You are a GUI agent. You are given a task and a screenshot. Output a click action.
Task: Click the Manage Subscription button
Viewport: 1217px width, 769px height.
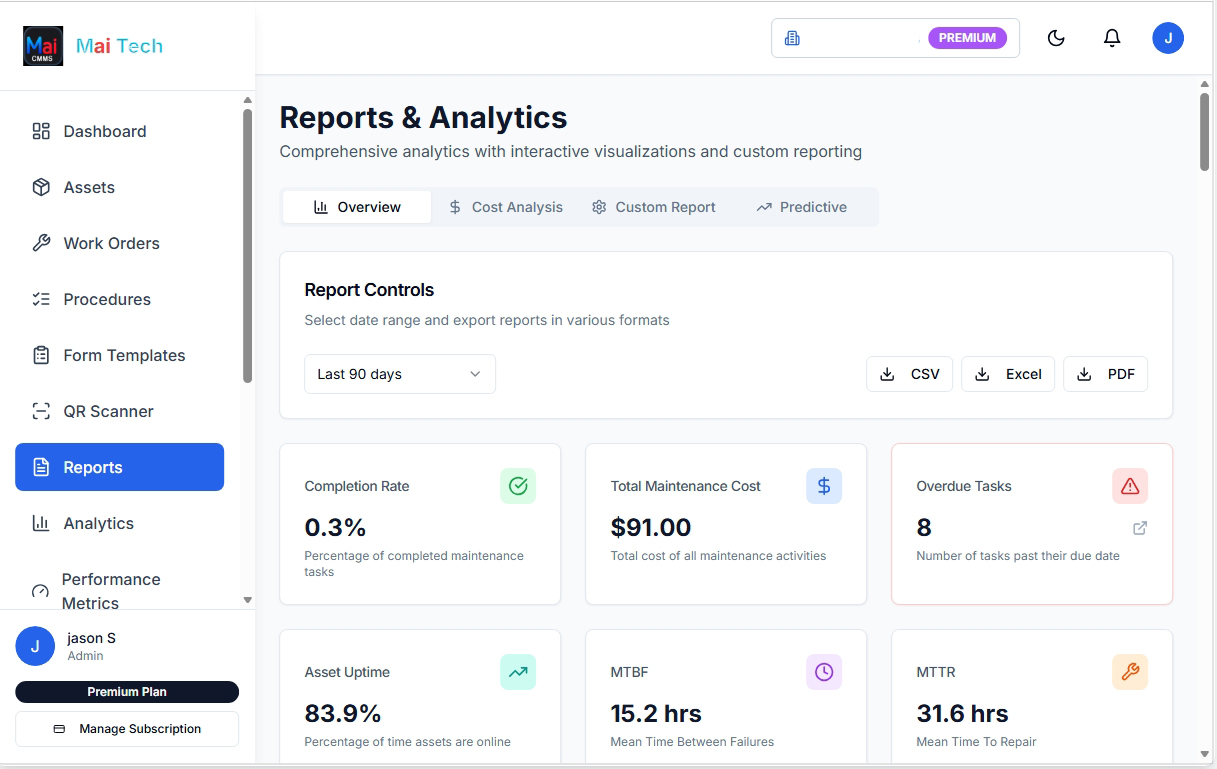click(x=127, y=728)
